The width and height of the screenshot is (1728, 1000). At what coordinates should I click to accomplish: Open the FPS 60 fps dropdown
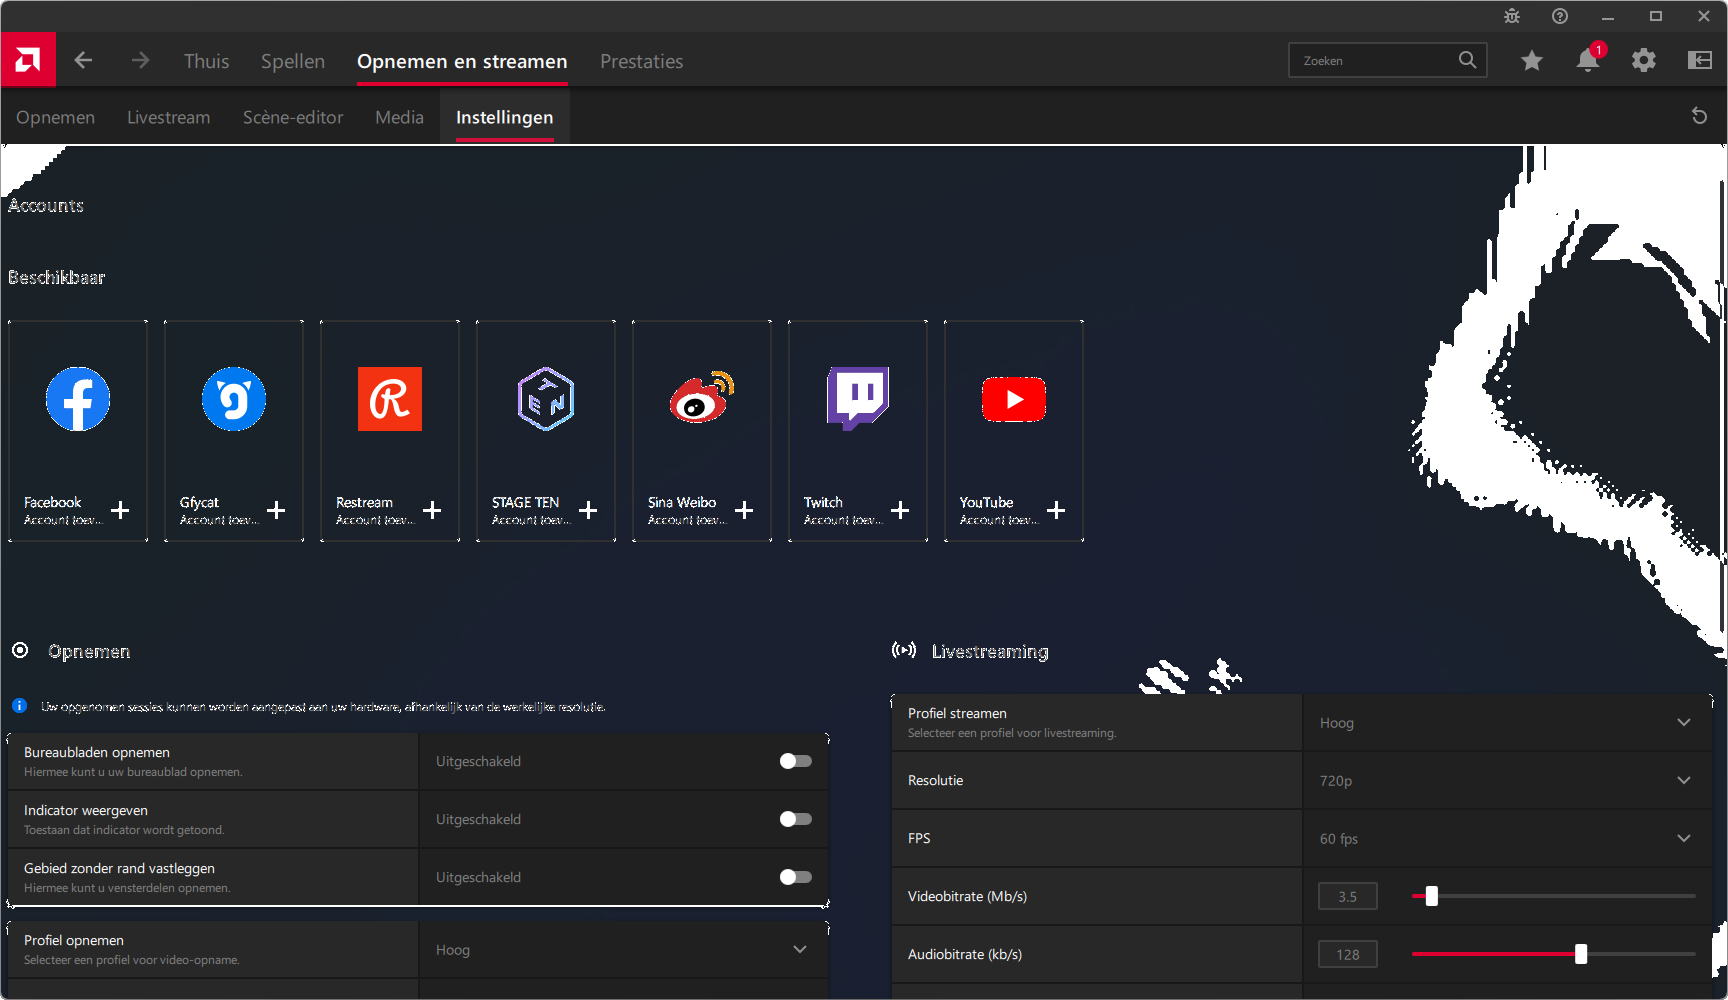pyautogui.click(x=1507, y=838)
